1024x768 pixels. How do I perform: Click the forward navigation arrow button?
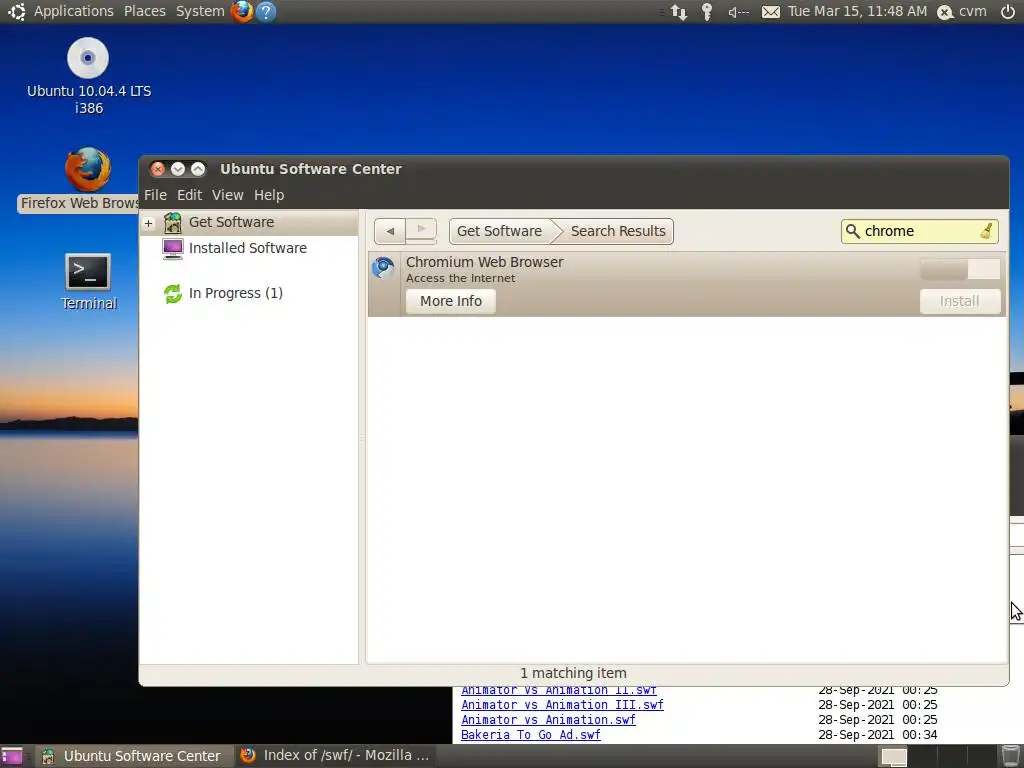tap(421, 231)
